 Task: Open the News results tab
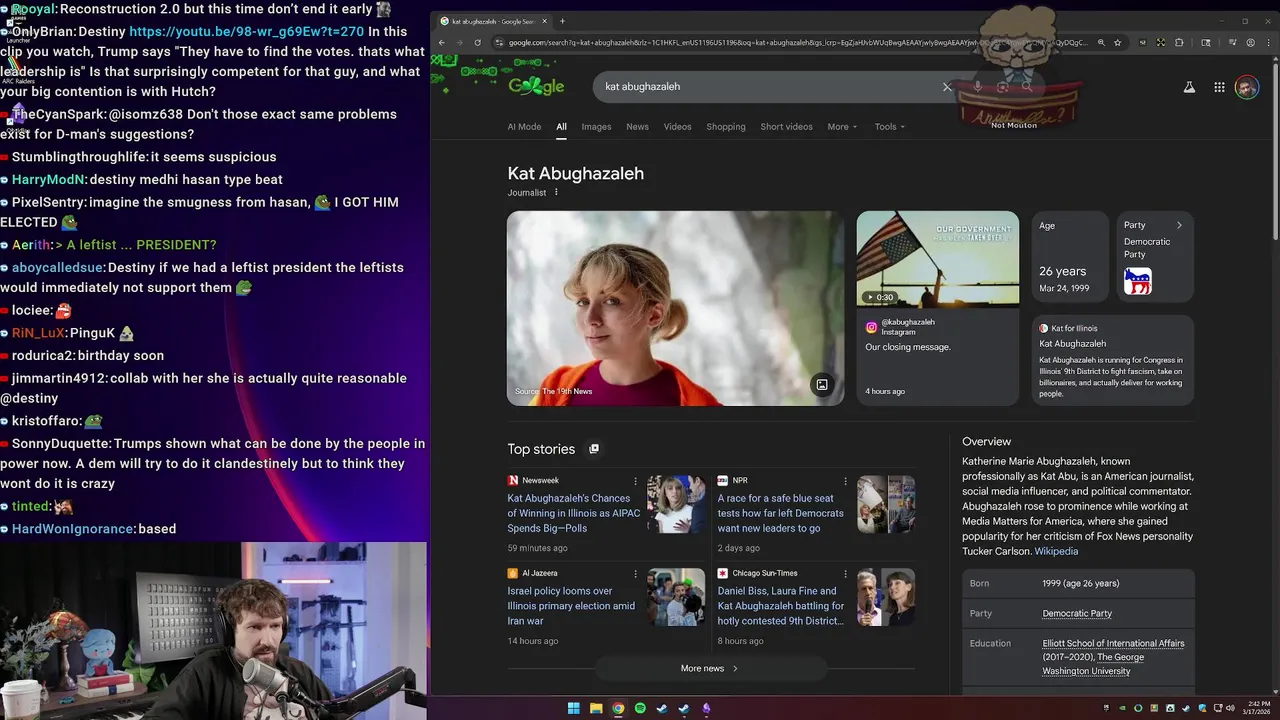pyautogui.click(x=637, y=127)
